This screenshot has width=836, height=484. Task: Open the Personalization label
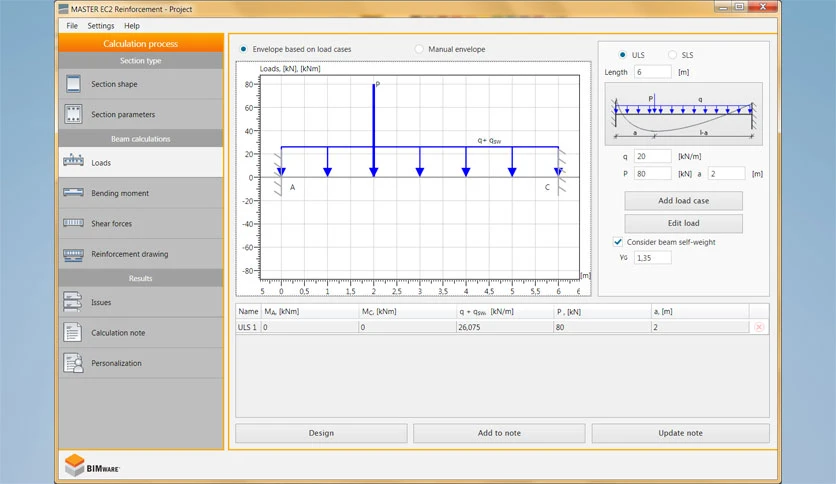click(116, 363)
